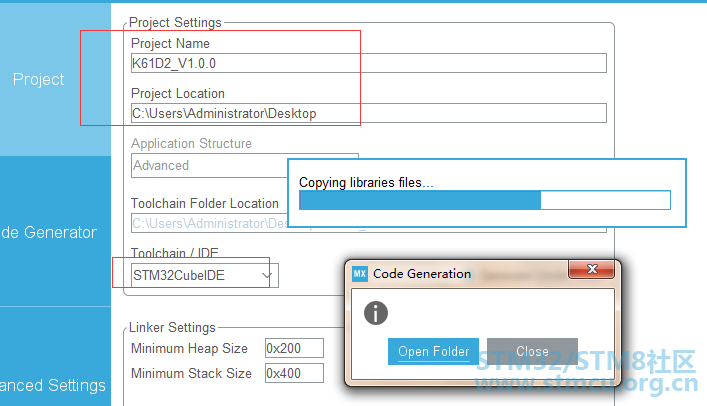Click the 'Copying libraries files...' status text
This screenshot has height=406, width=707.
[366, 182]
